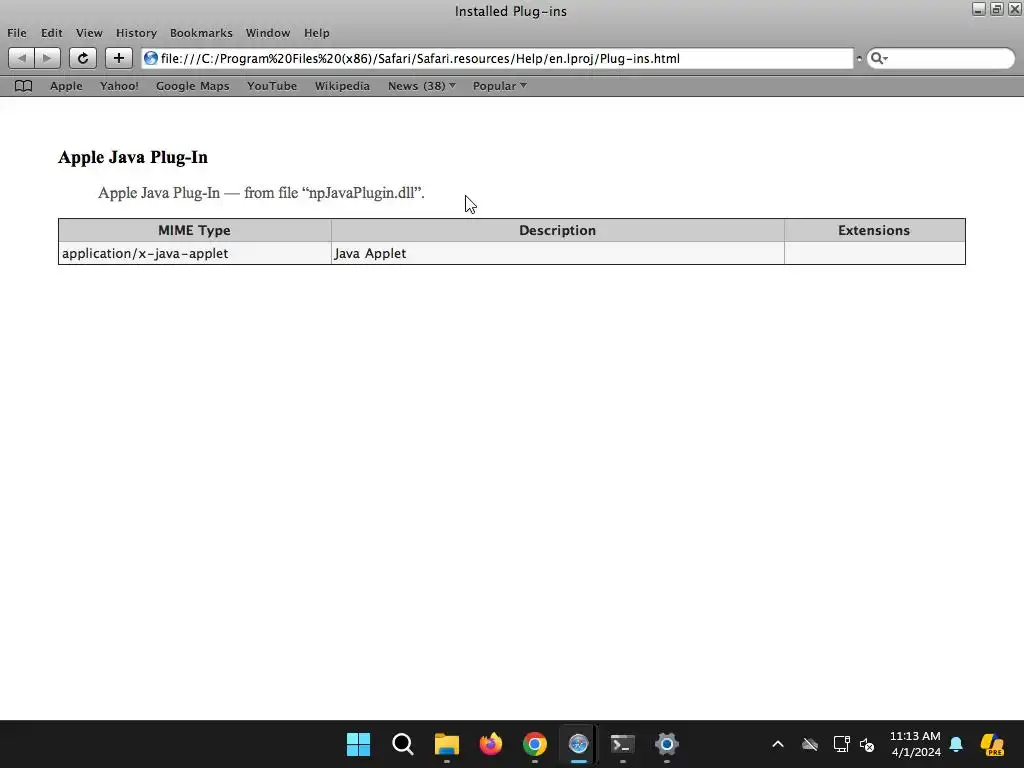Reload the current page
The image size is (1024, 768).
pyautogui.click(x=83, y=58)
